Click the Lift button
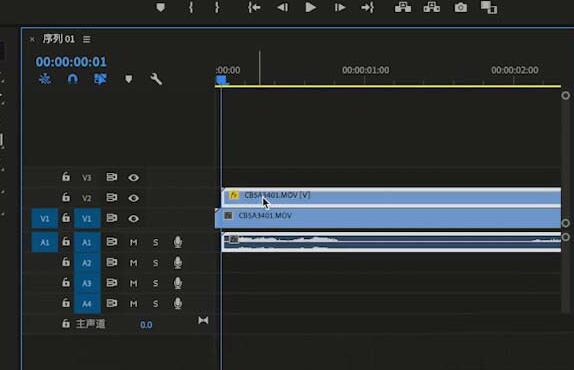The height and width of the screenshot is (370, 574). click(x=403, y=7)
